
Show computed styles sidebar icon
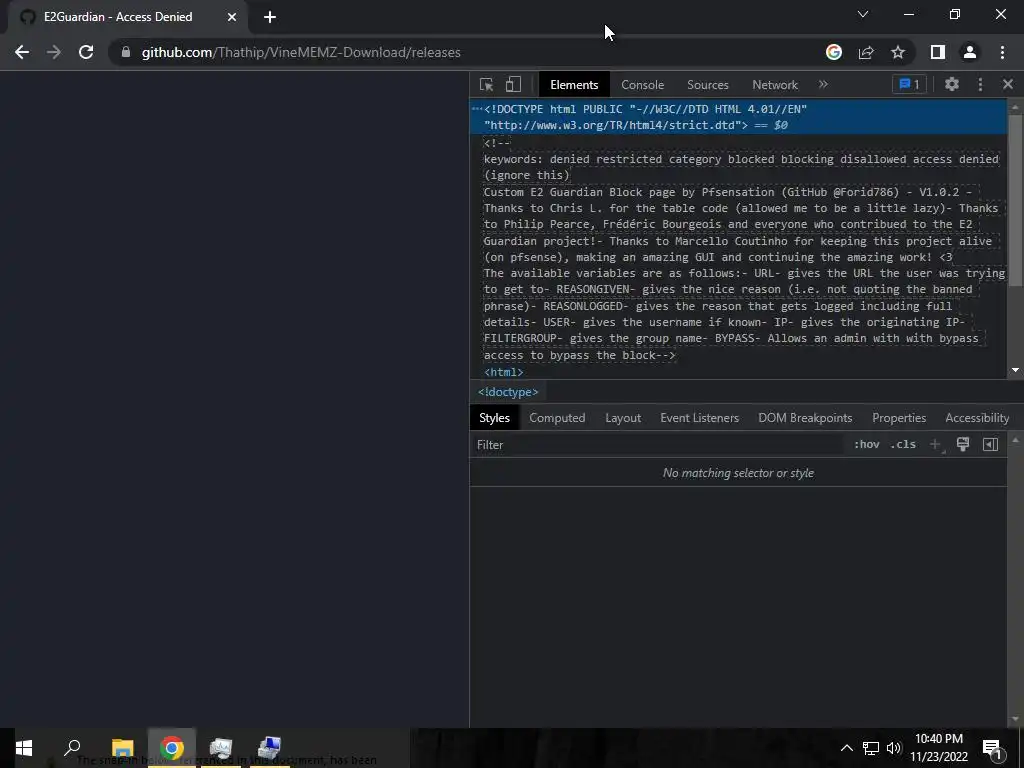pyautogui.click(x=990, y=444)
